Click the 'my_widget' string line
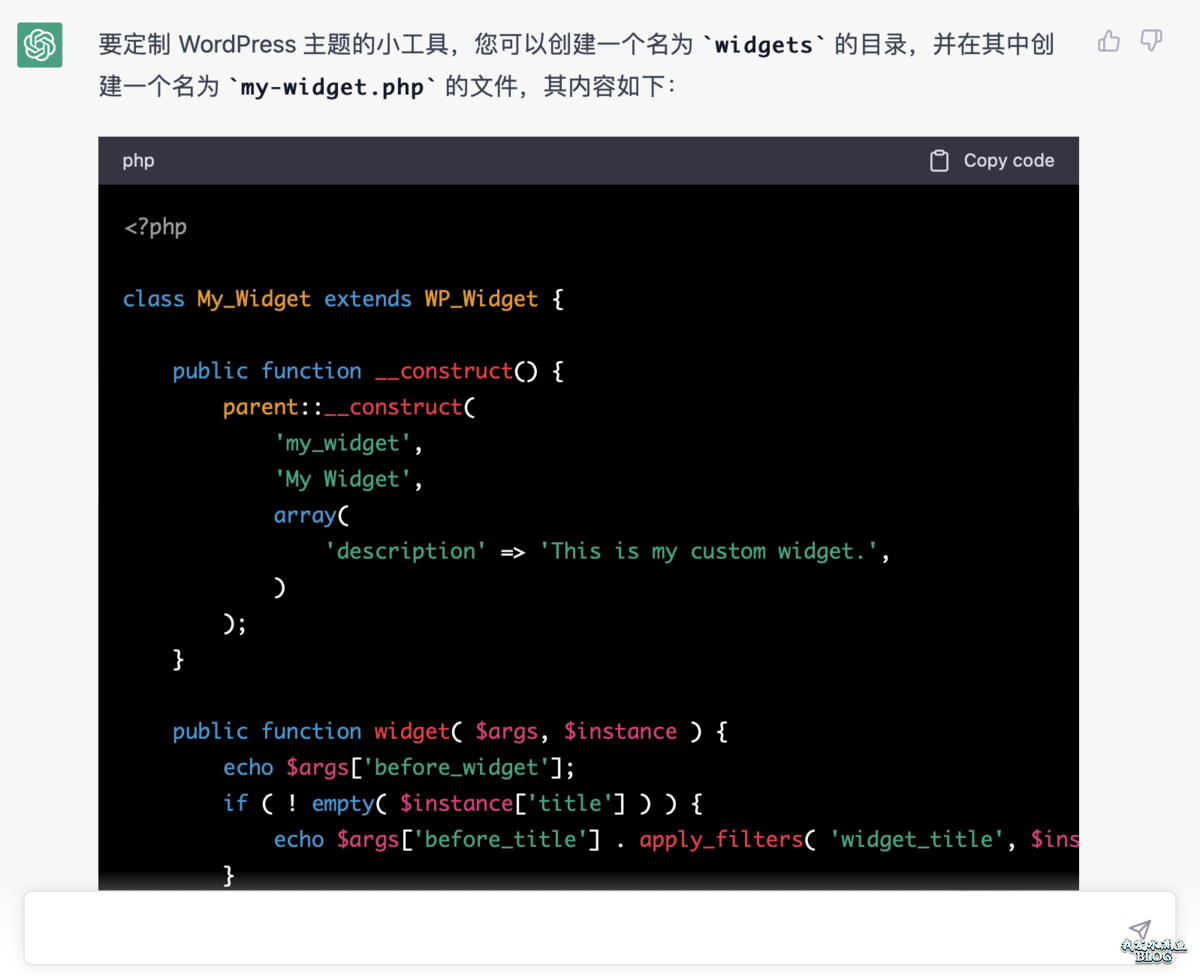 349,443
